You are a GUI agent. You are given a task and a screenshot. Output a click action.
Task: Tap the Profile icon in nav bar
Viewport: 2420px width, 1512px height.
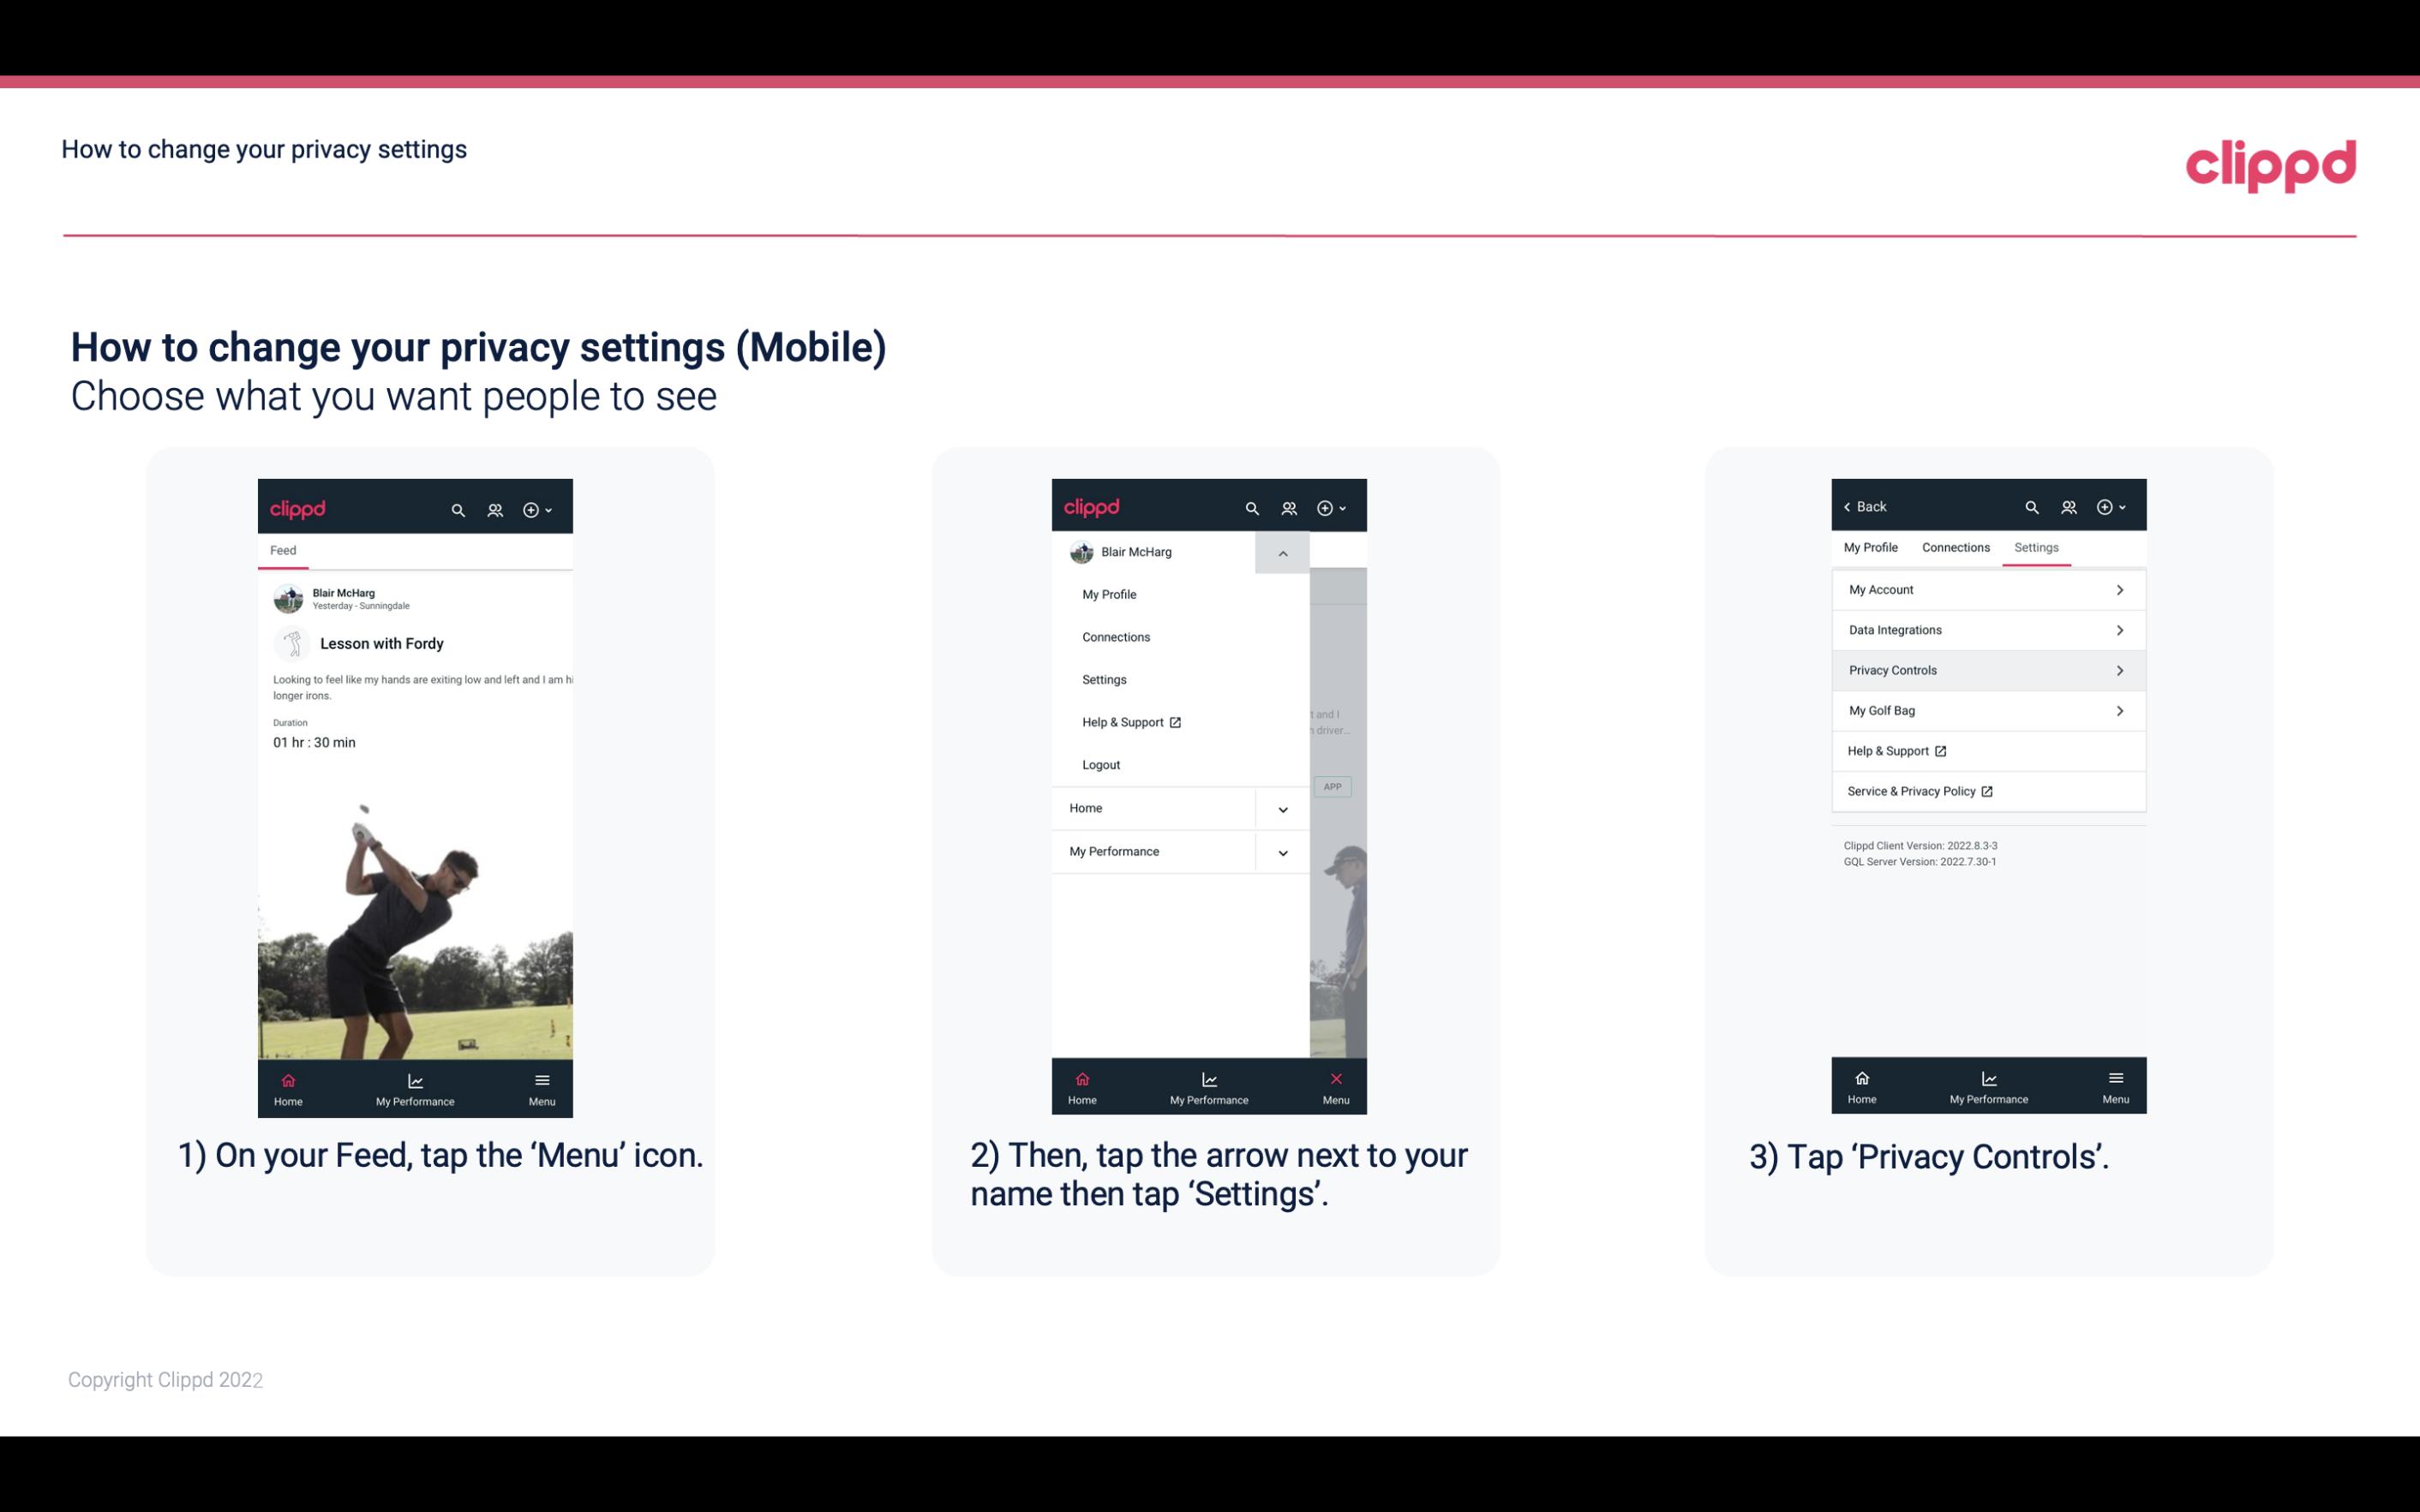493,507
